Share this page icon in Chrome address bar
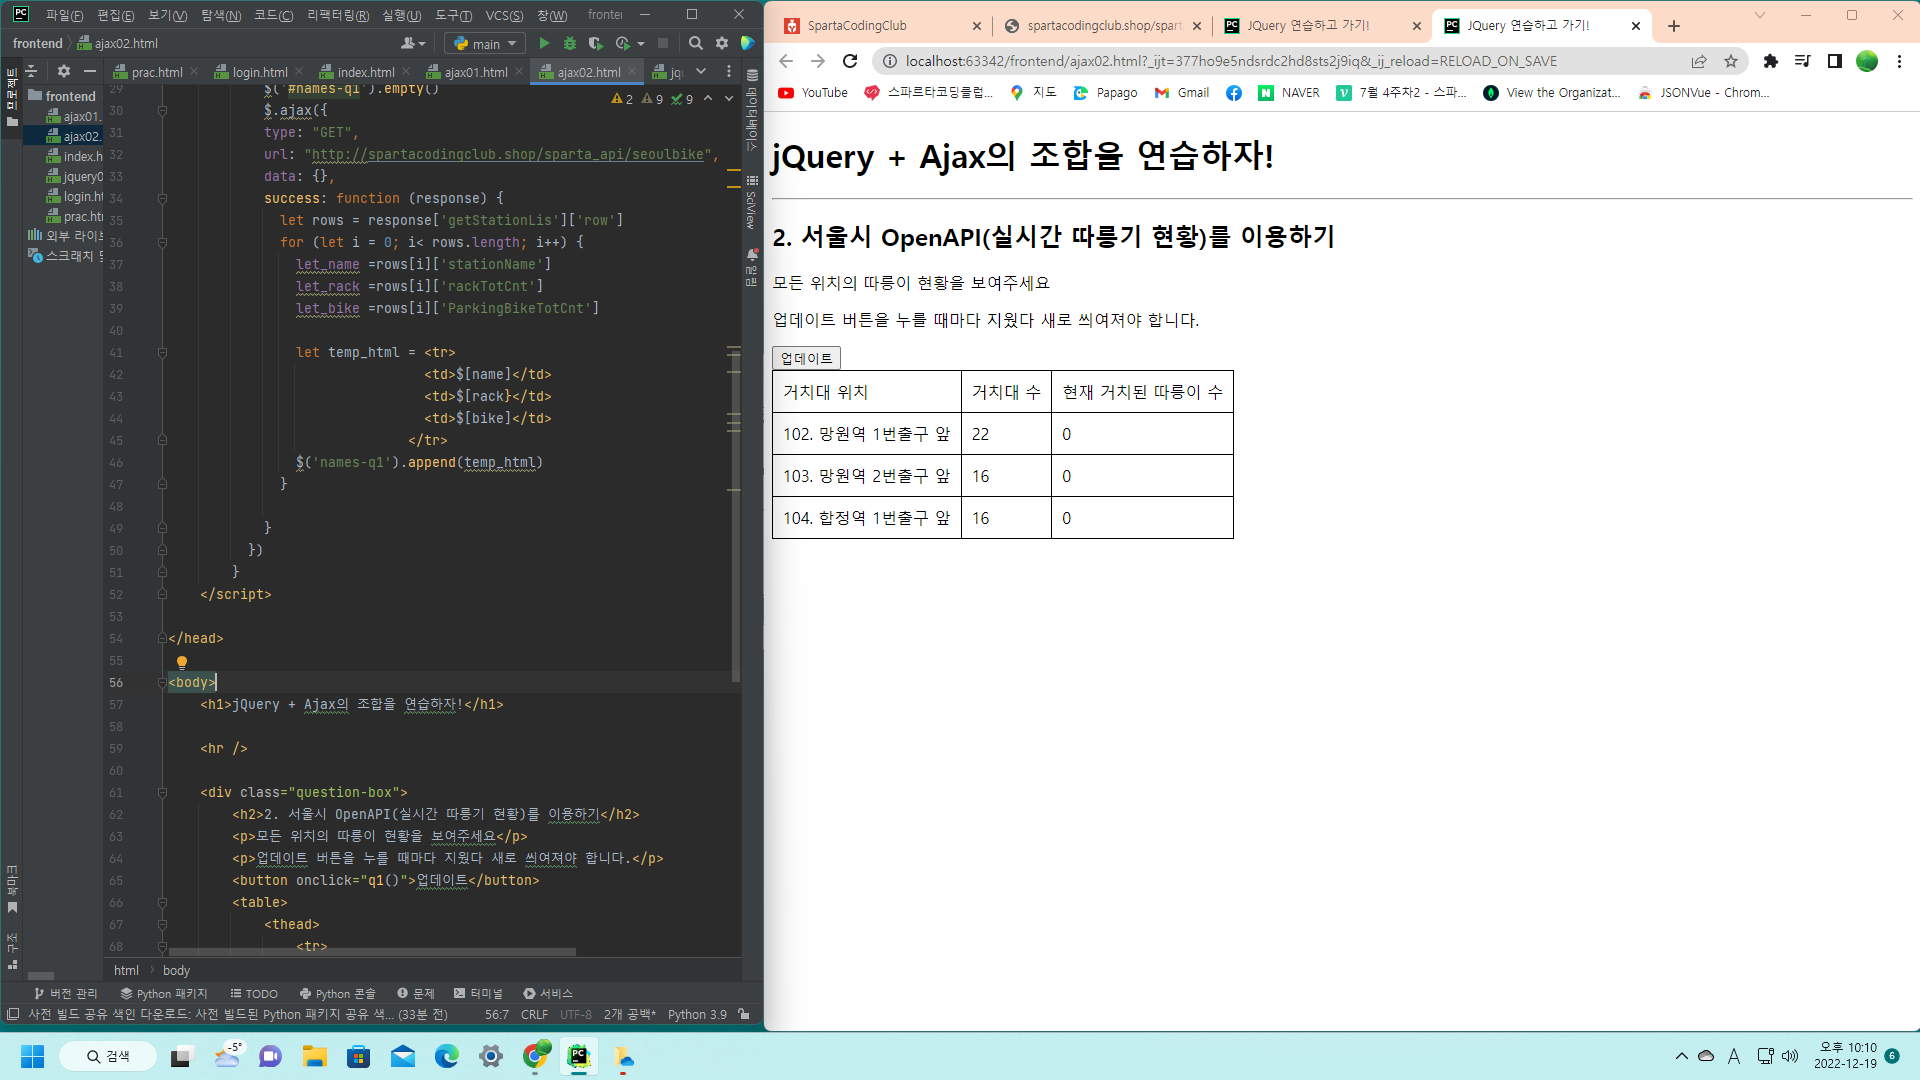1920x1080 pixels. [x=1699, y=61]
